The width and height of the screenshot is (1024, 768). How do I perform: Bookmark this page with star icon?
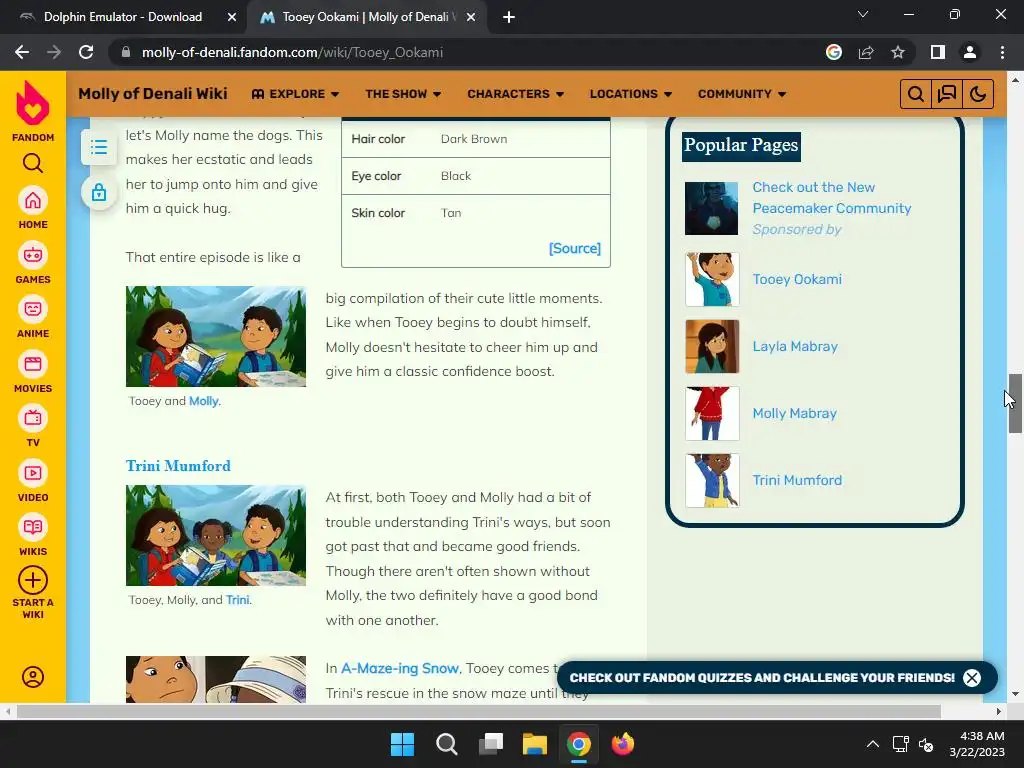click(x=898, y=52)
